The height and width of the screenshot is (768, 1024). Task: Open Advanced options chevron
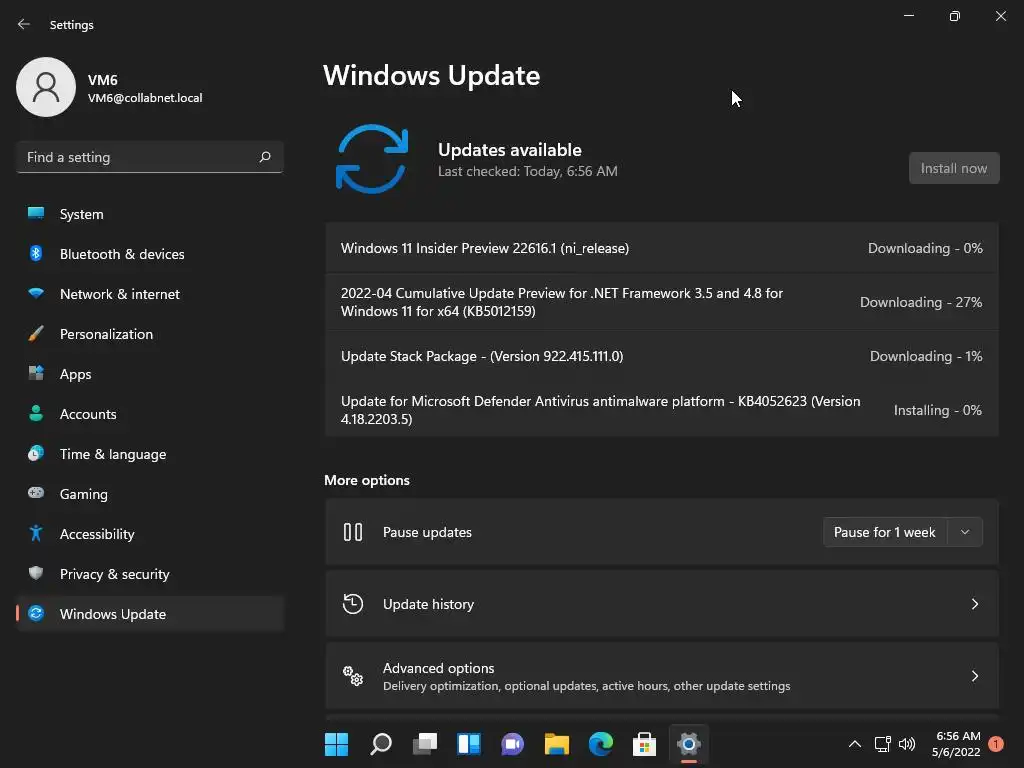click(x=974, y=676)
